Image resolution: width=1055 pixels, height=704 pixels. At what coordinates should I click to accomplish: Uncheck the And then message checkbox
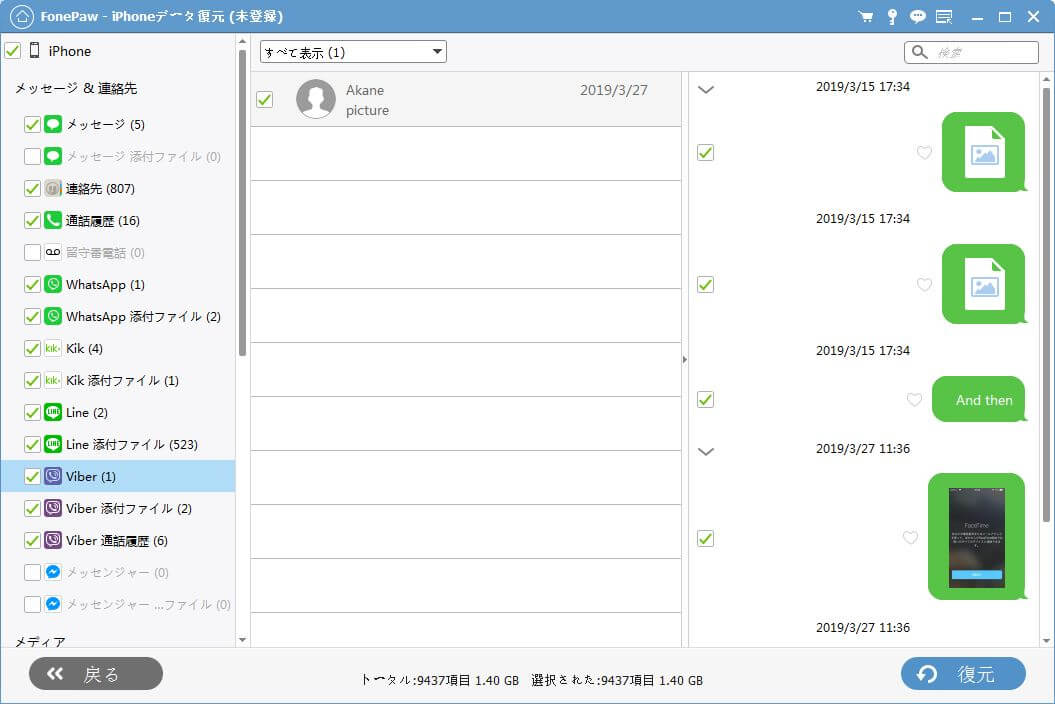point(705,399)
